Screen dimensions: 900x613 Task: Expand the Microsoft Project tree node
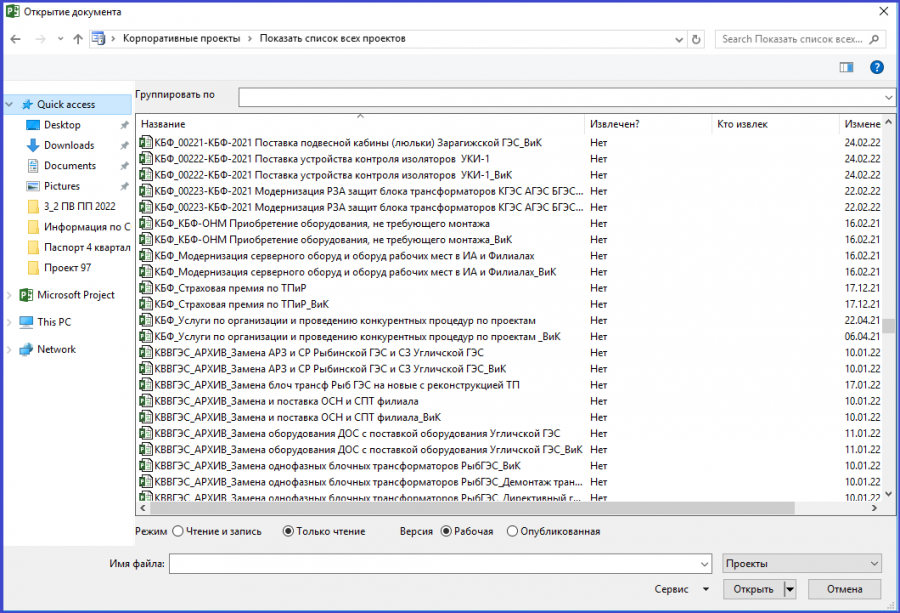(x=9, y=295)
